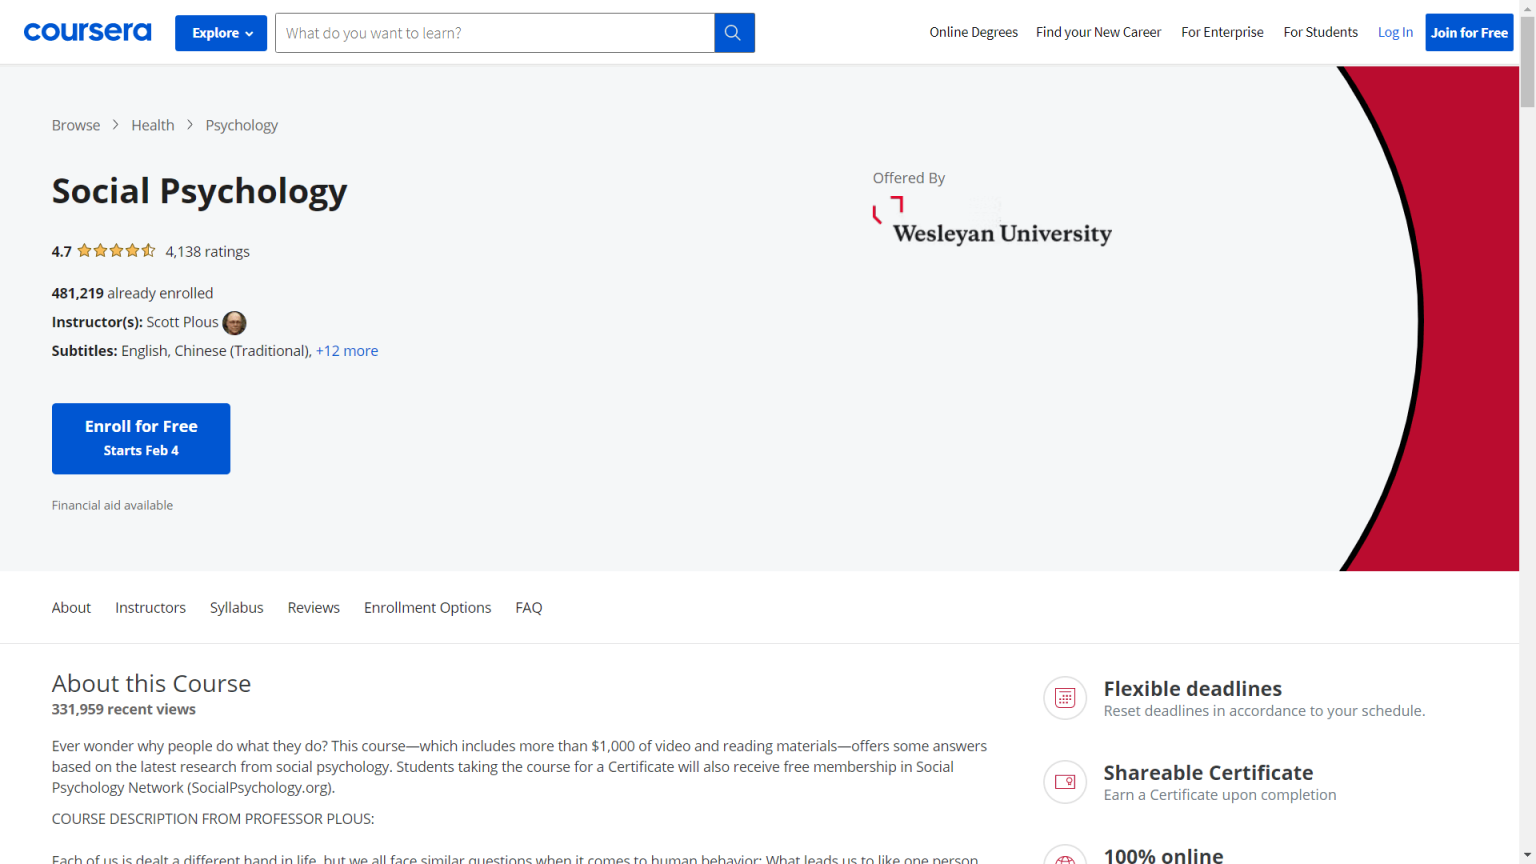Click the 'Offered By' label
Viewport: 1536px width, 864px height.
pos(909,177)
